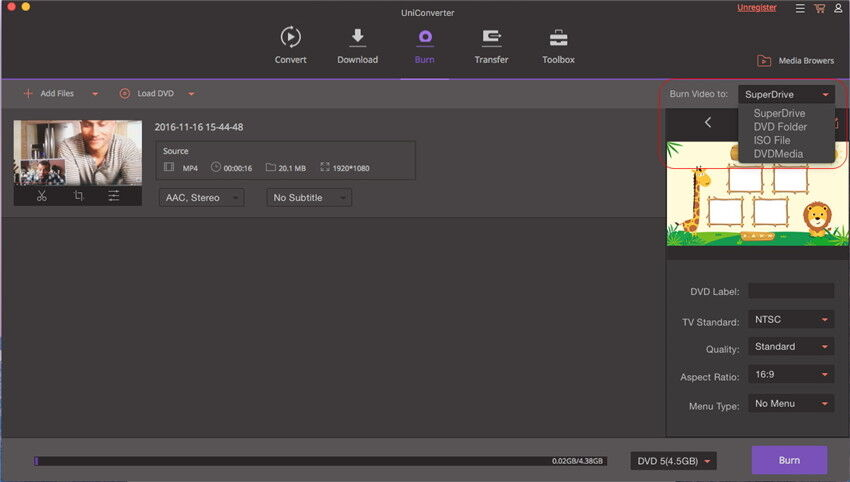Go to previous DVD template arrow
The image size is (850, 482).
click(708, 123)
